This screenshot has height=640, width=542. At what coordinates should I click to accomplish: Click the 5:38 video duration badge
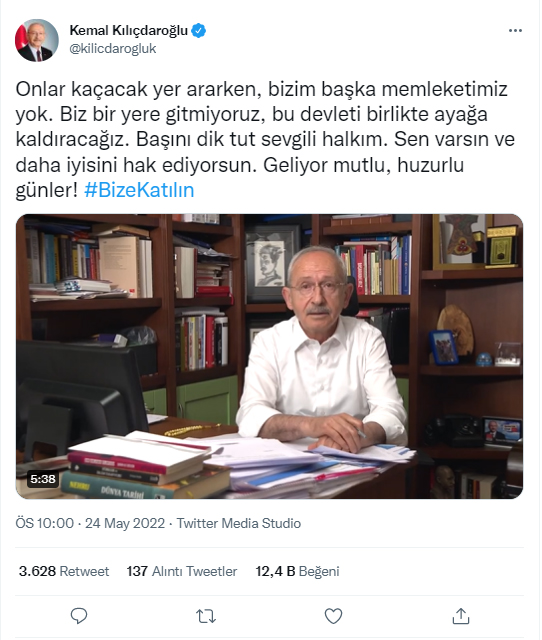click(x=43, y=478)
